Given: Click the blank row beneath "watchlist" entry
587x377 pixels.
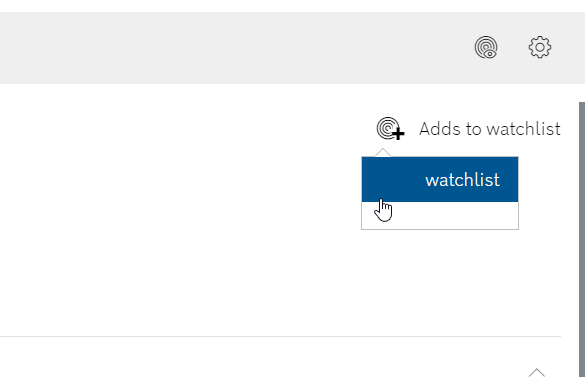Looking at the screenshot, I should pyautogui.click(x=440, y=215).
